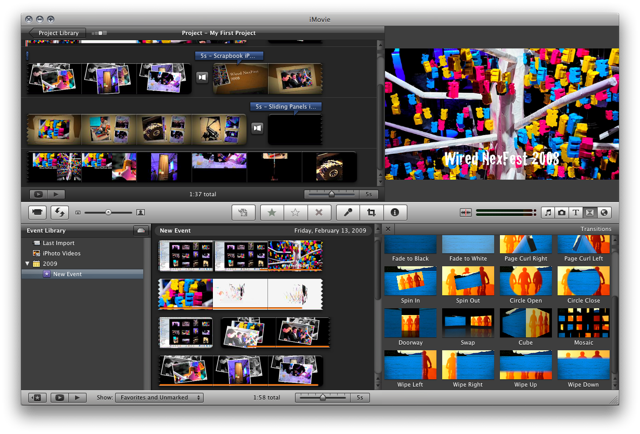
Task: Select the Wipe Left transition
Action: tap(410, 369)
